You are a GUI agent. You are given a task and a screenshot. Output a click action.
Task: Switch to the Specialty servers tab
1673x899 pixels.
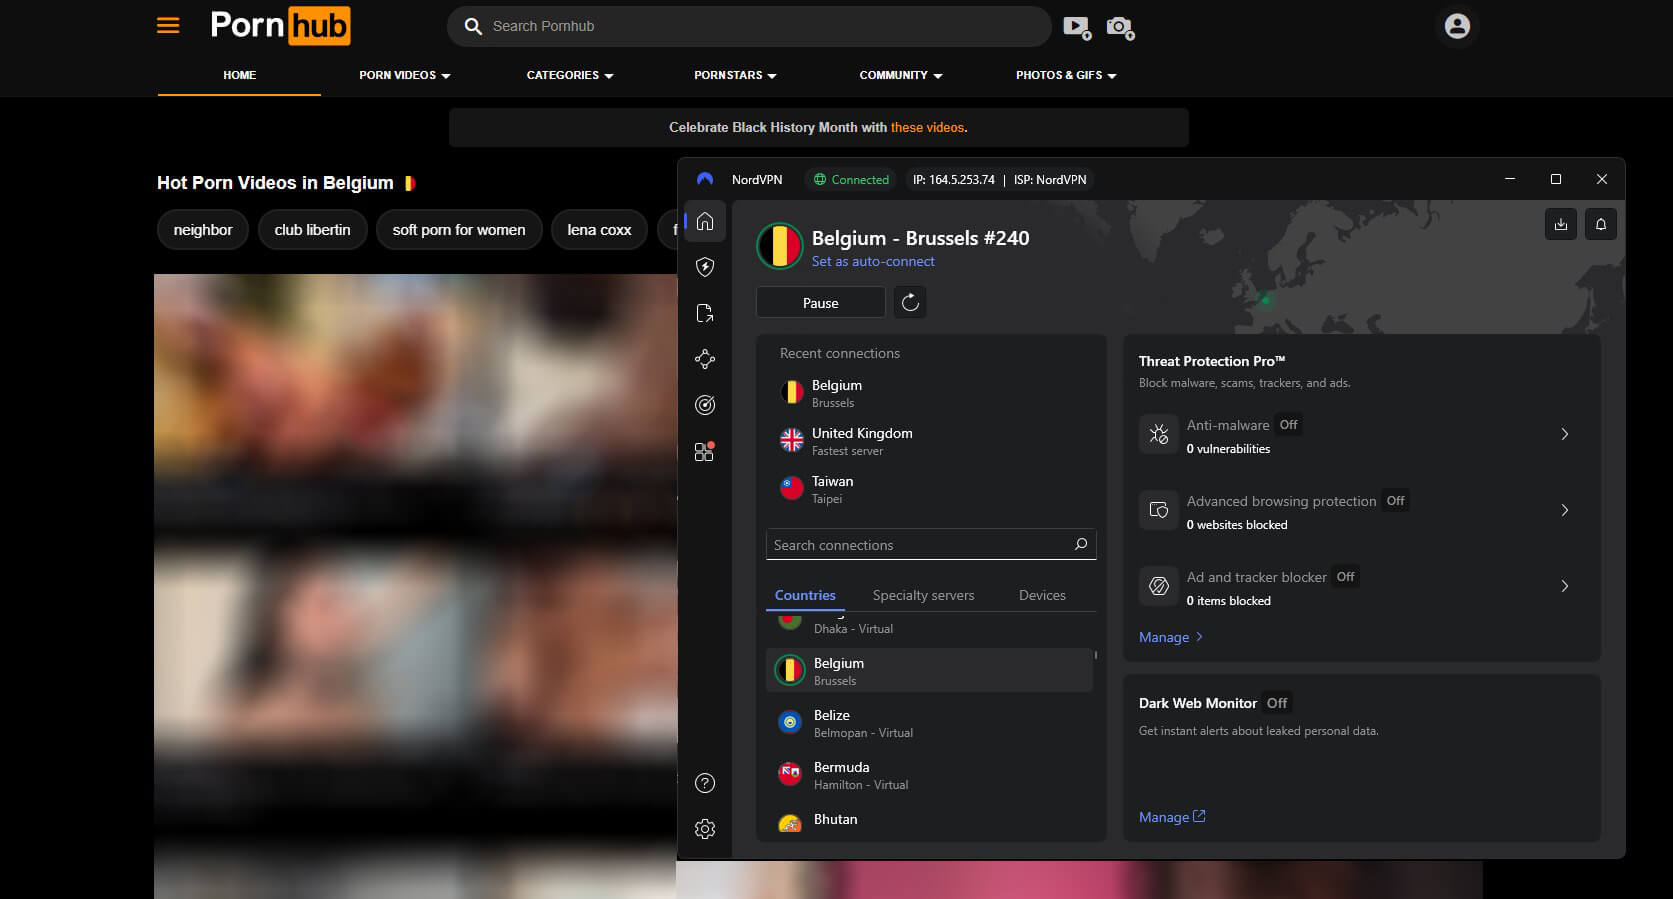click(923, 595)
